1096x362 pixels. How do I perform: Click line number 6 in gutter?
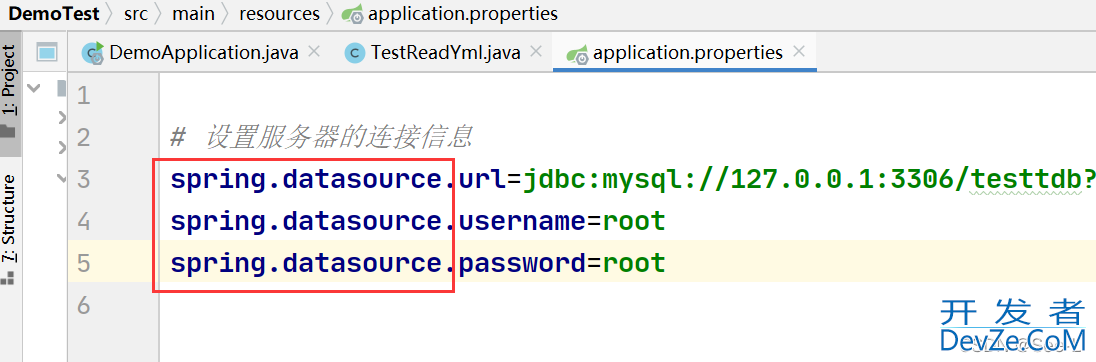coord(83,305)
